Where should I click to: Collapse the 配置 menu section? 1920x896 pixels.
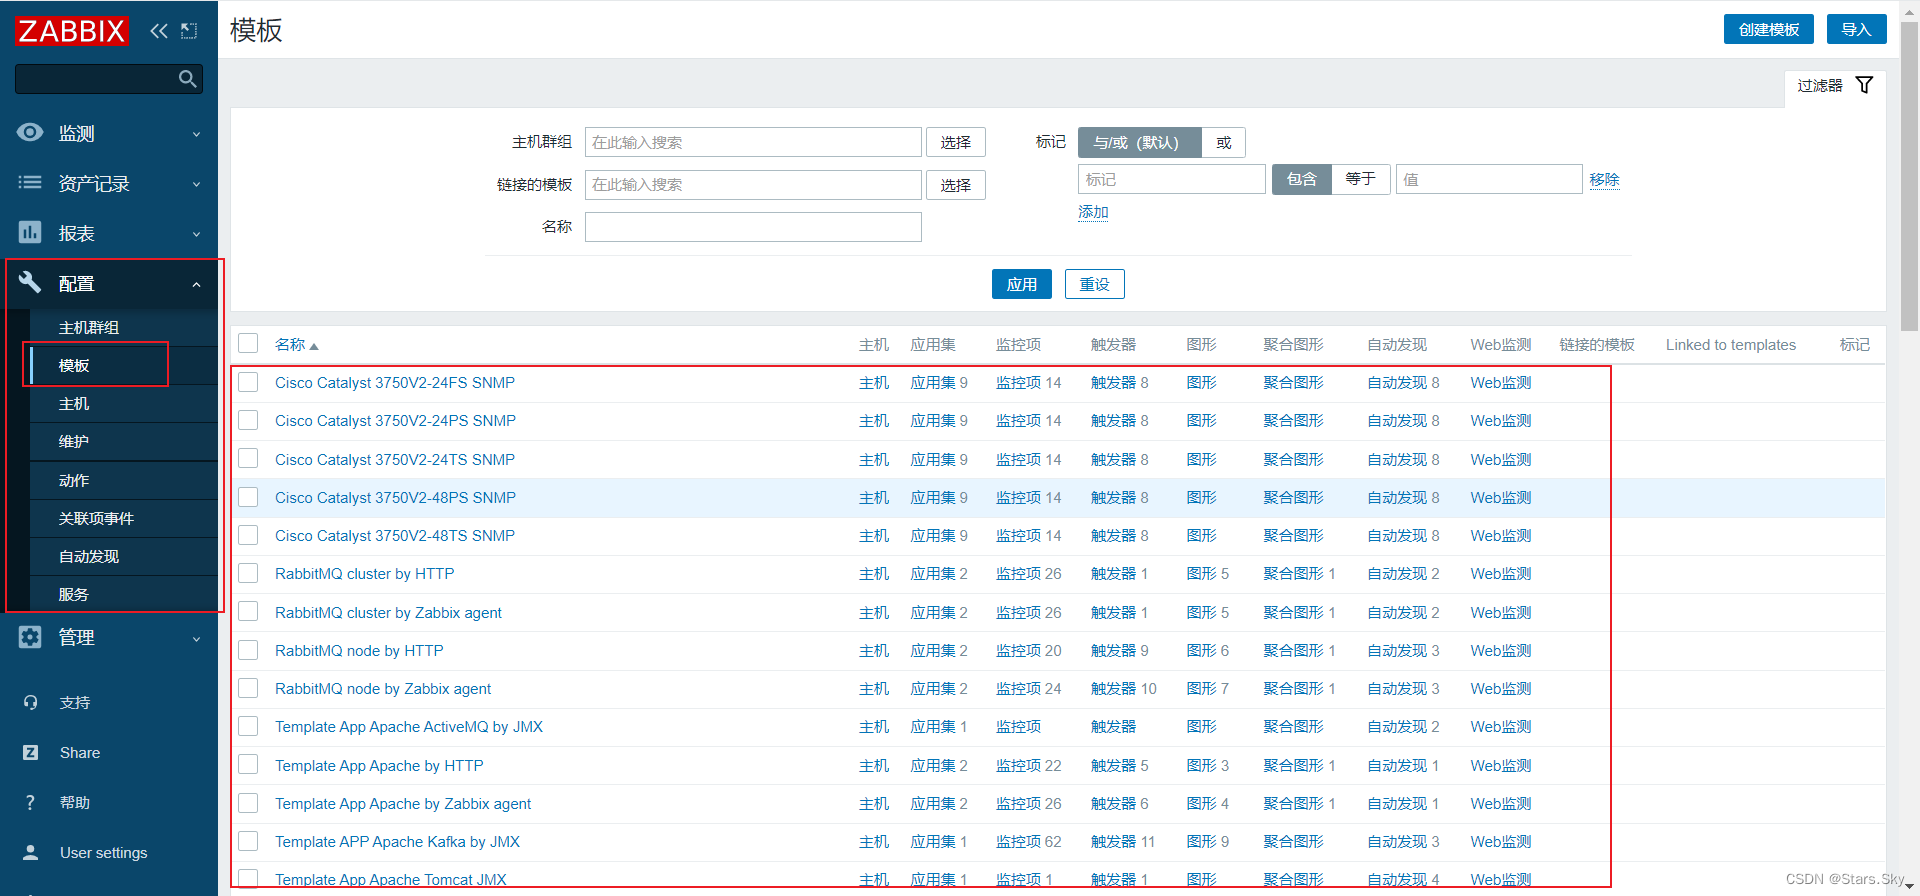pos(110,284)
